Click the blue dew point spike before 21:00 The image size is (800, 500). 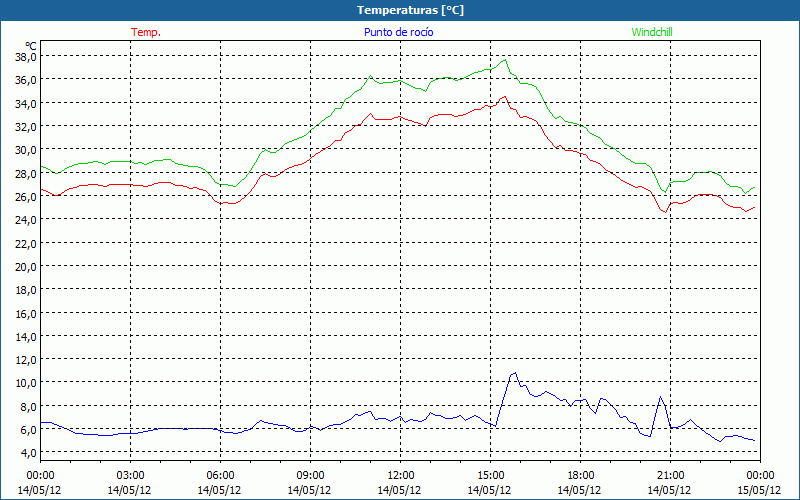660,397
